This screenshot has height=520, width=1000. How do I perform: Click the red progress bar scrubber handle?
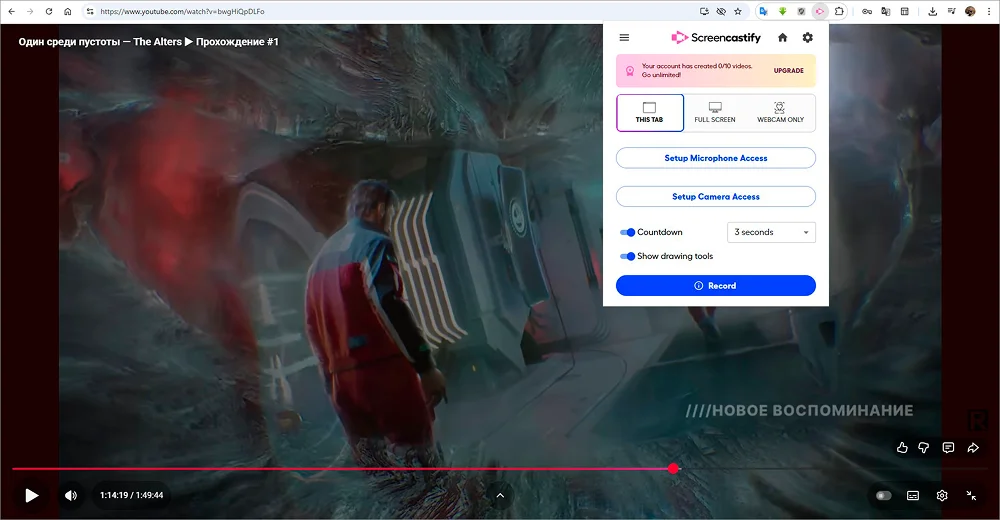[x=673, y=468]
